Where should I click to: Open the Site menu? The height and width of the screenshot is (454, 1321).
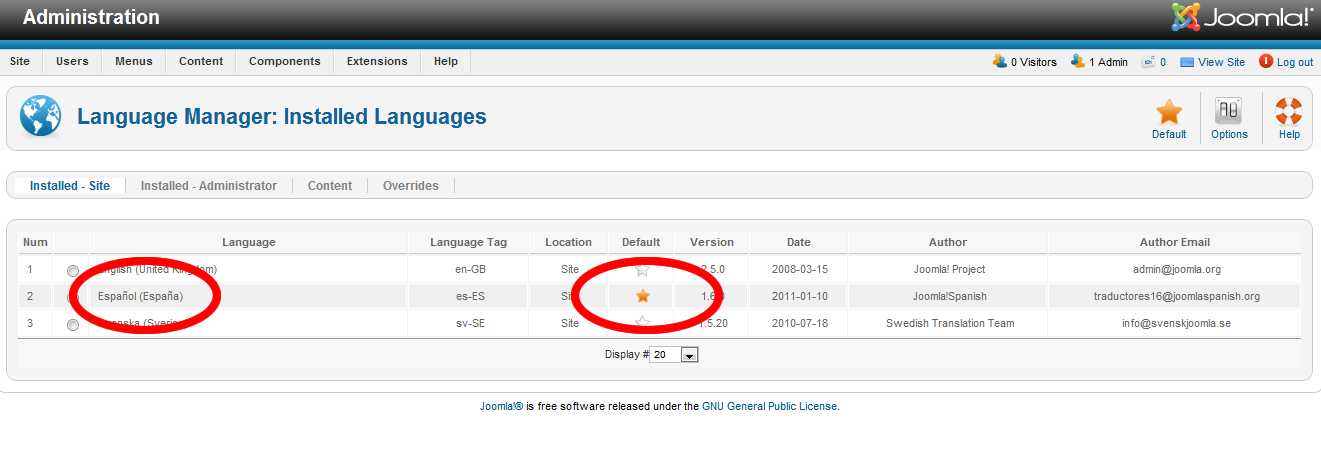(x=20, y=61)
